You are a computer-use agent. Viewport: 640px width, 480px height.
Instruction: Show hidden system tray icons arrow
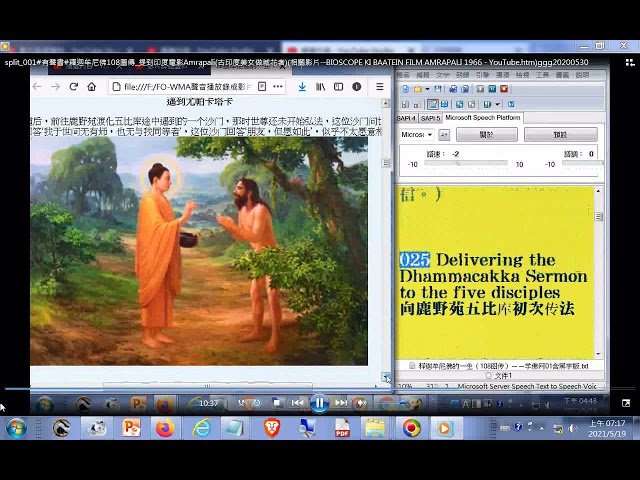[x=542, y=428]
